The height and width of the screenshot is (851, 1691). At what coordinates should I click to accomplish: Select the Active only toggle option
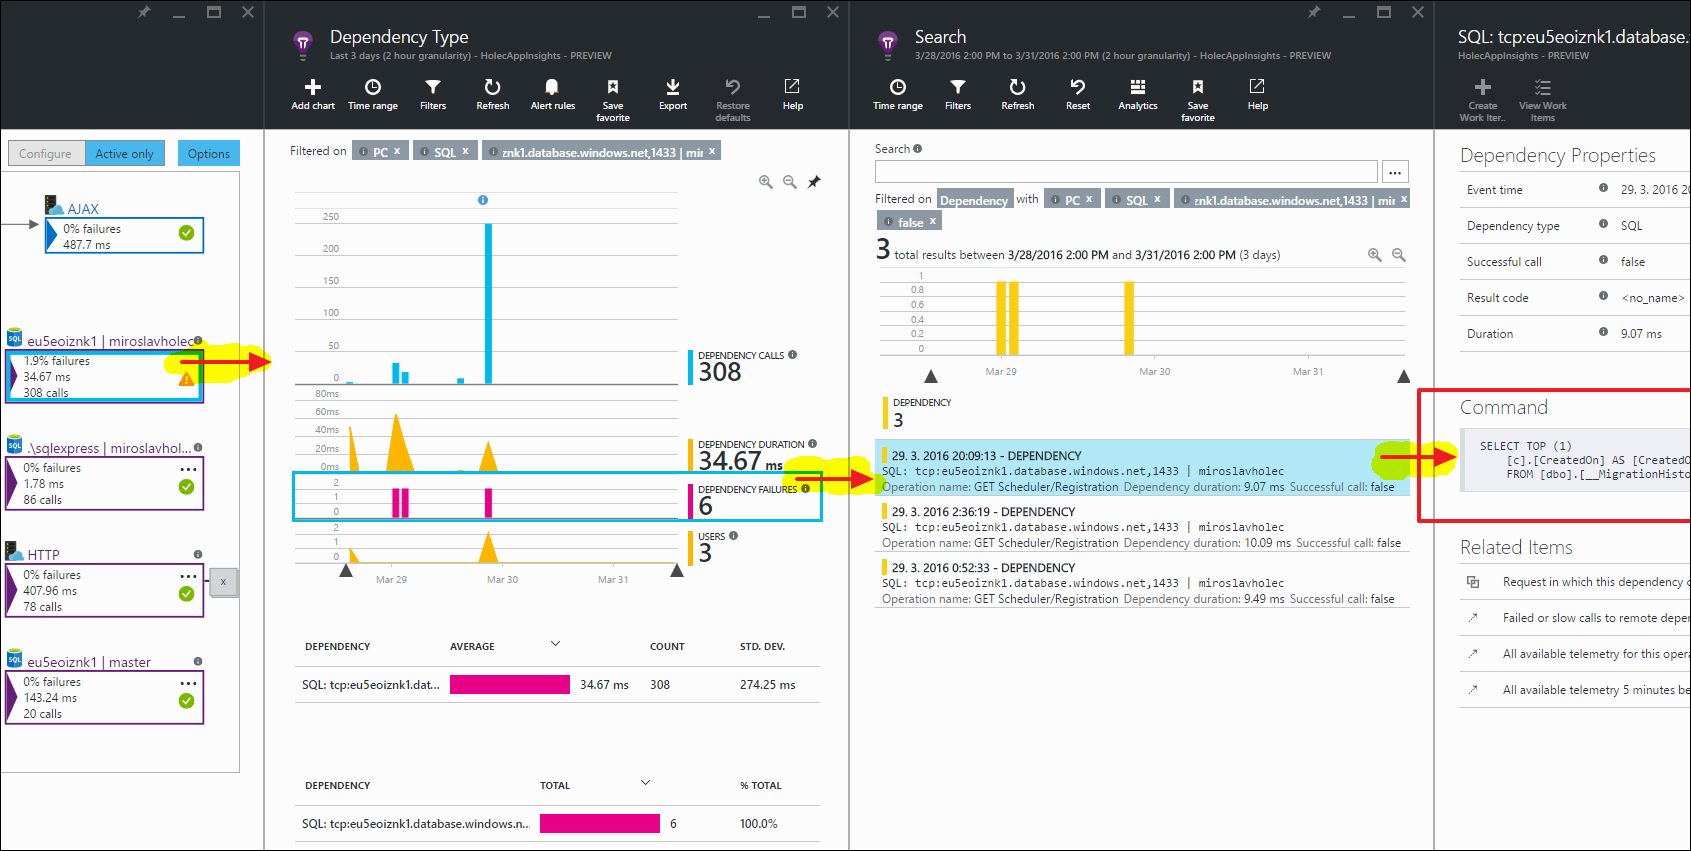pos(125,153)
